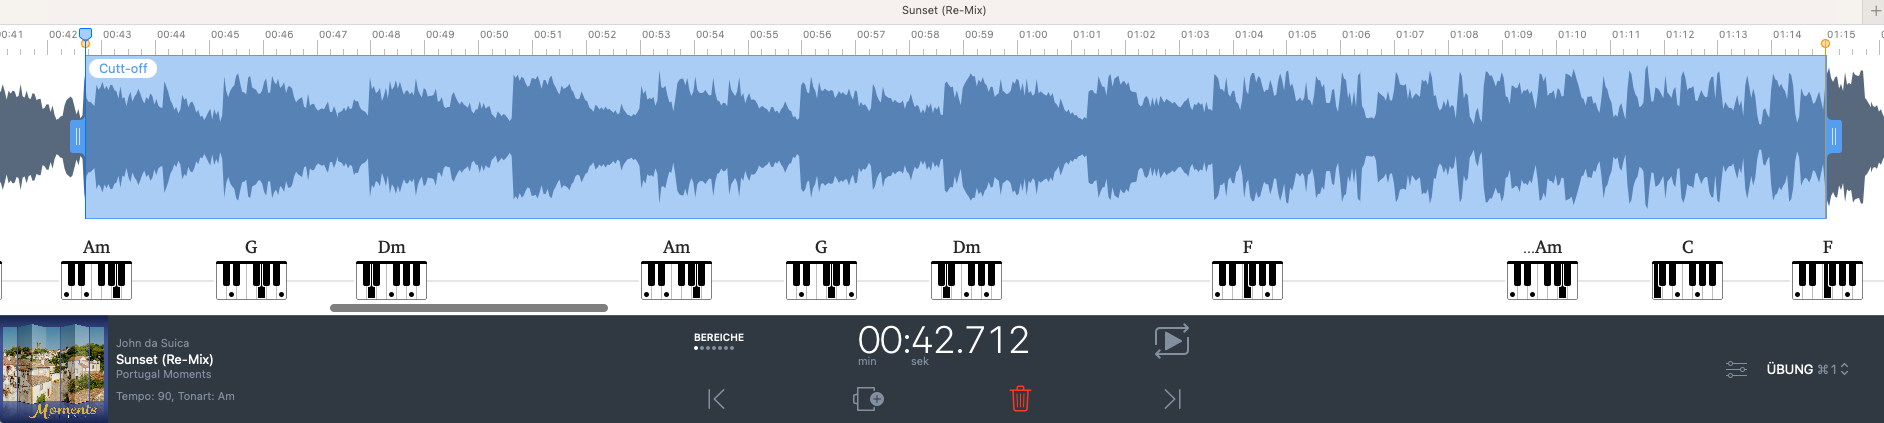This screenshot has height=423, width=1884.
Task: Toggle loop playback of the region
Action: click(1171, 341)
